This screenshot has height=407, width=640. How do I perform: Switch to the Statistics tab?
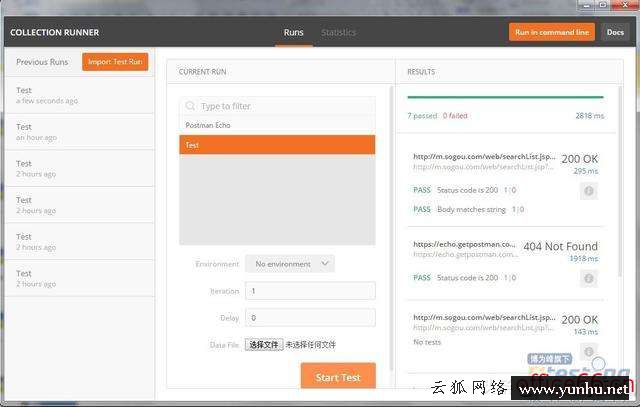tap(338, 32)
